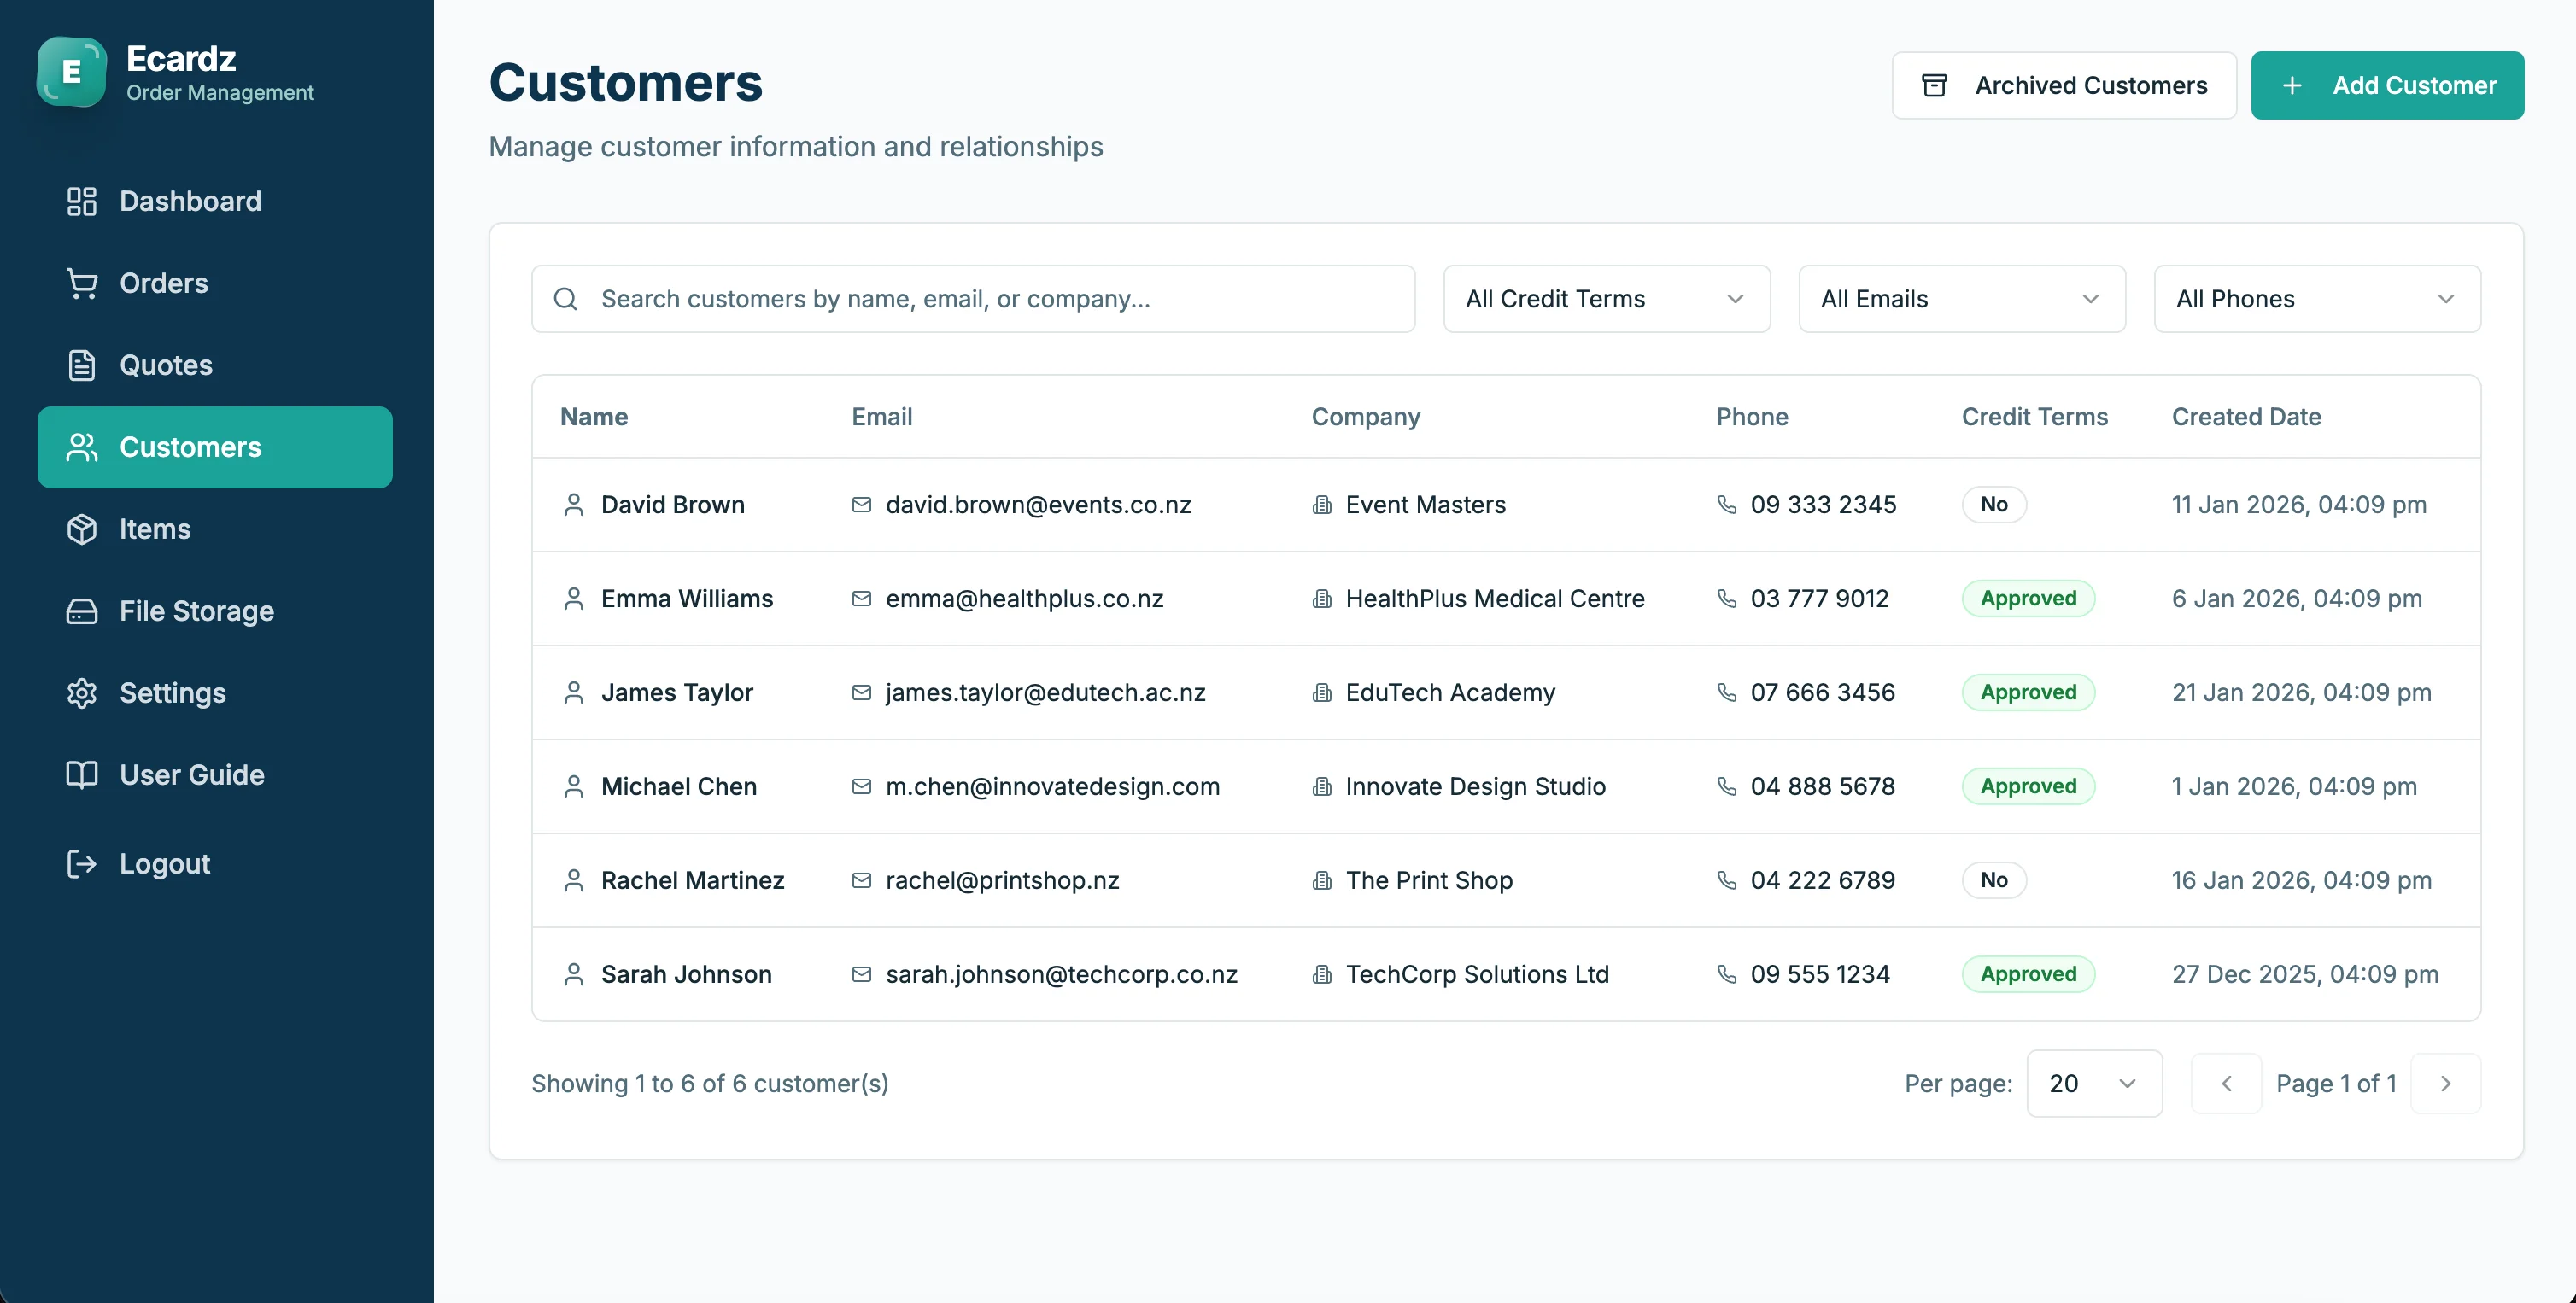Select the name James Taylor
The width and height of the screenshot is (2576, 1303).
[677, 693]
